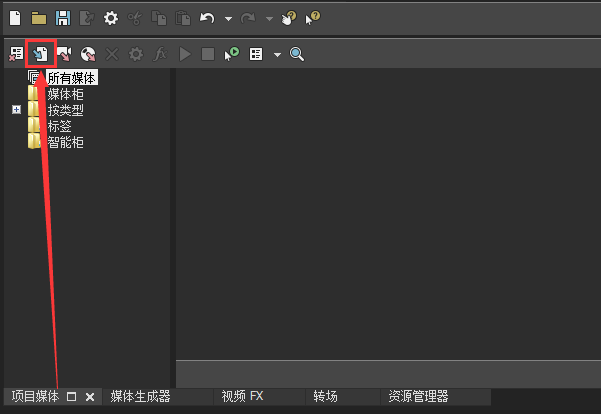
Task: Click remove all unused media icon
Action: point(17,54)
